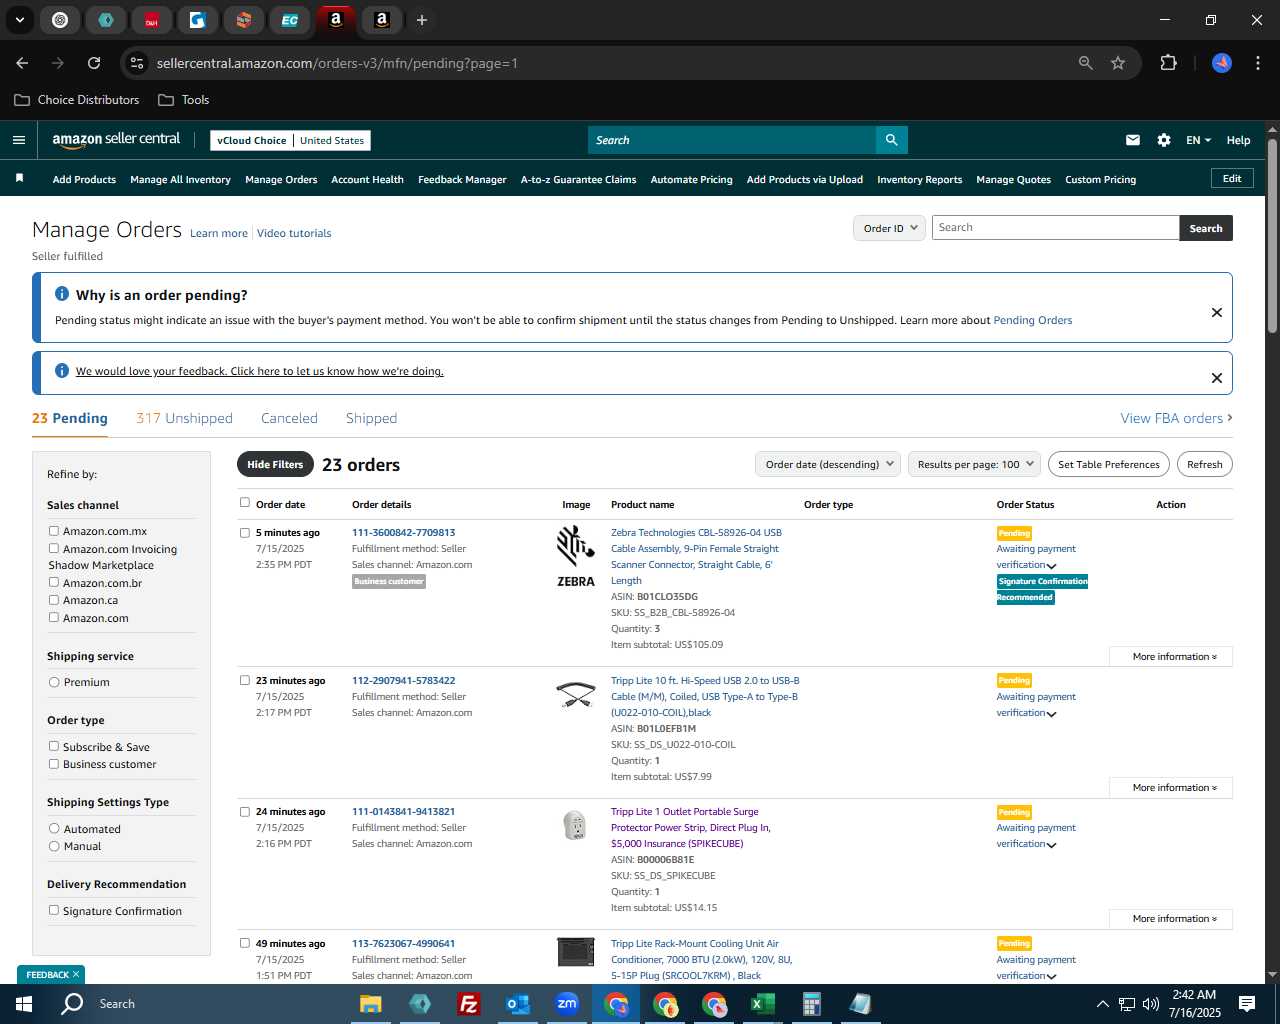
Task: Click the Amazon Seller Central logo
Action: point(116,140)
